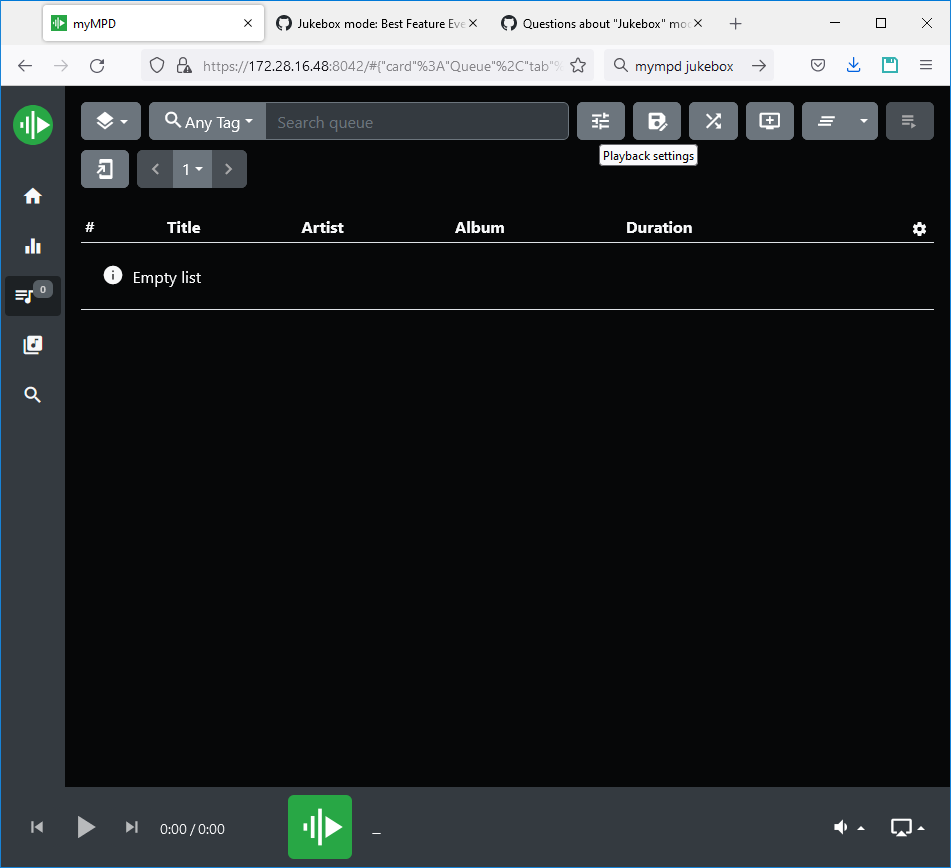Close the myMPD browser tab
Screen dimensions: 951x868
(247, 23)
